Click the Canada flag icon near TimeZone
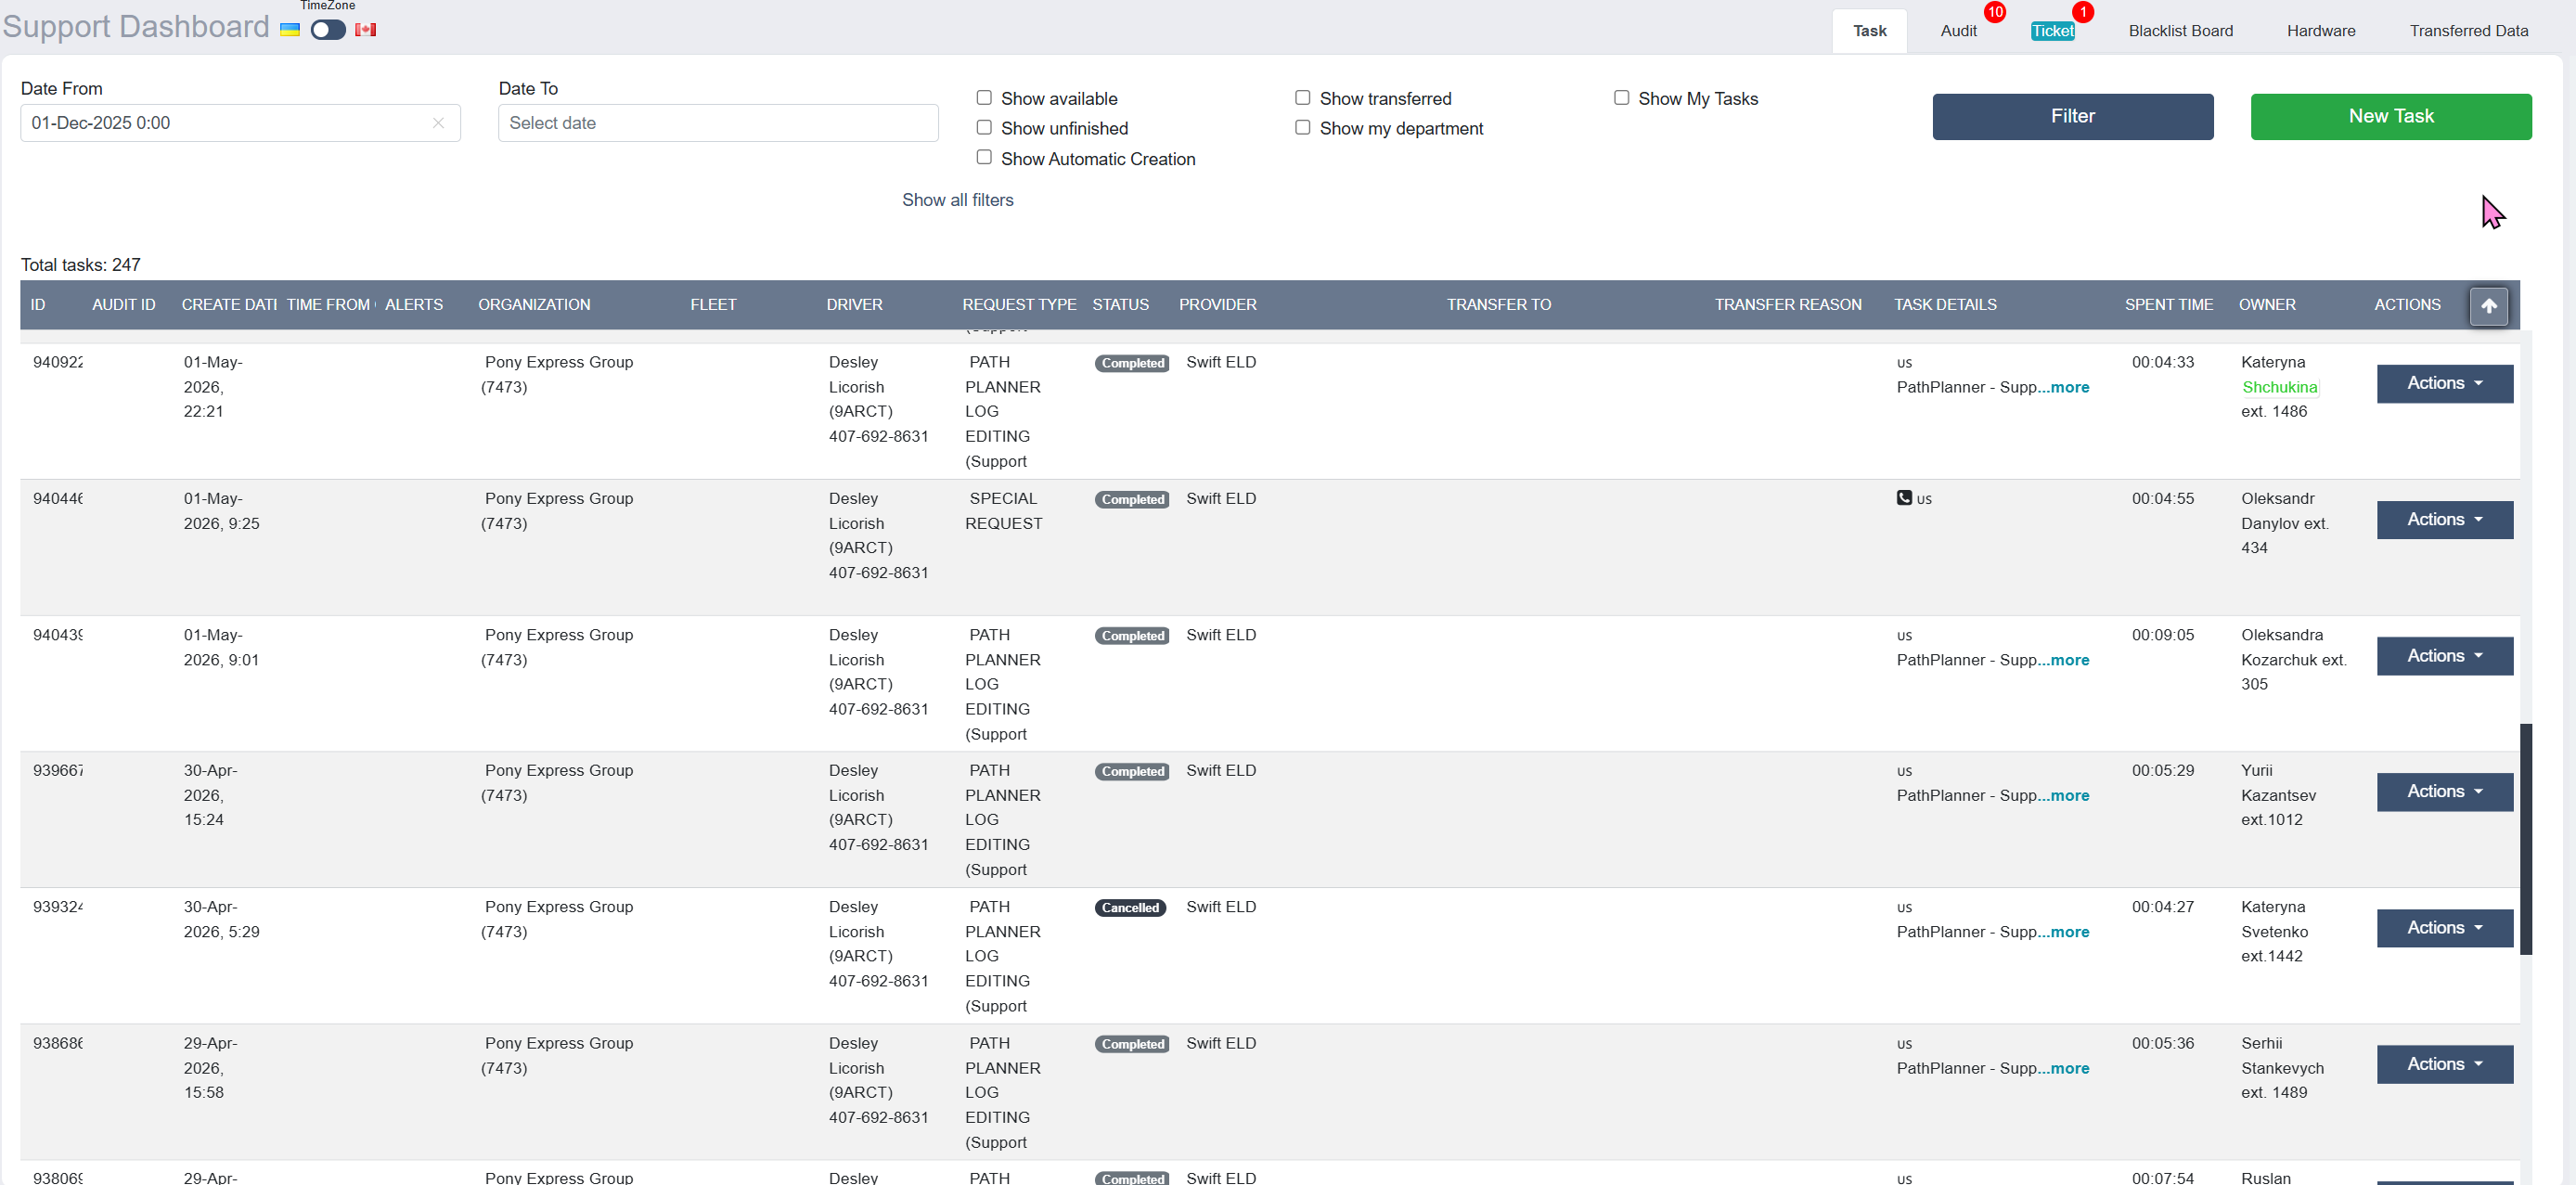 [x=366, y=30]
